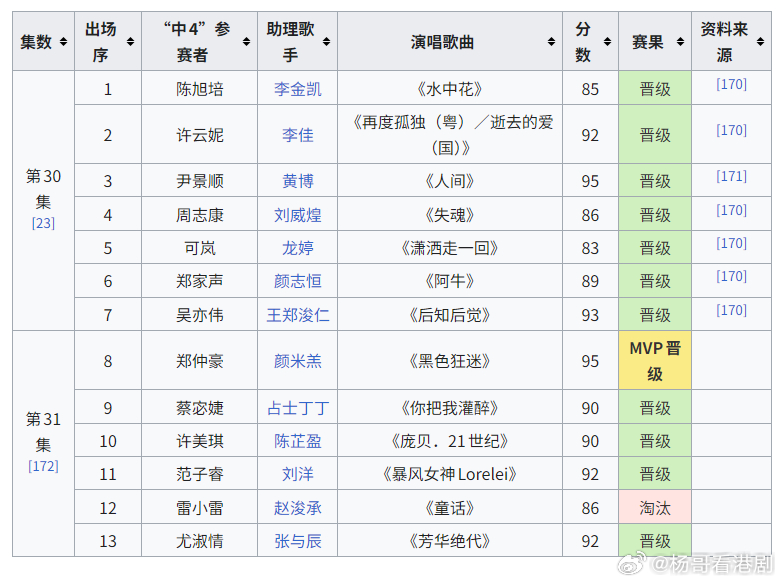This screenshot has width=782, height=583.
Task: Select song title 《后知后觉》
Action: point(450,315)
